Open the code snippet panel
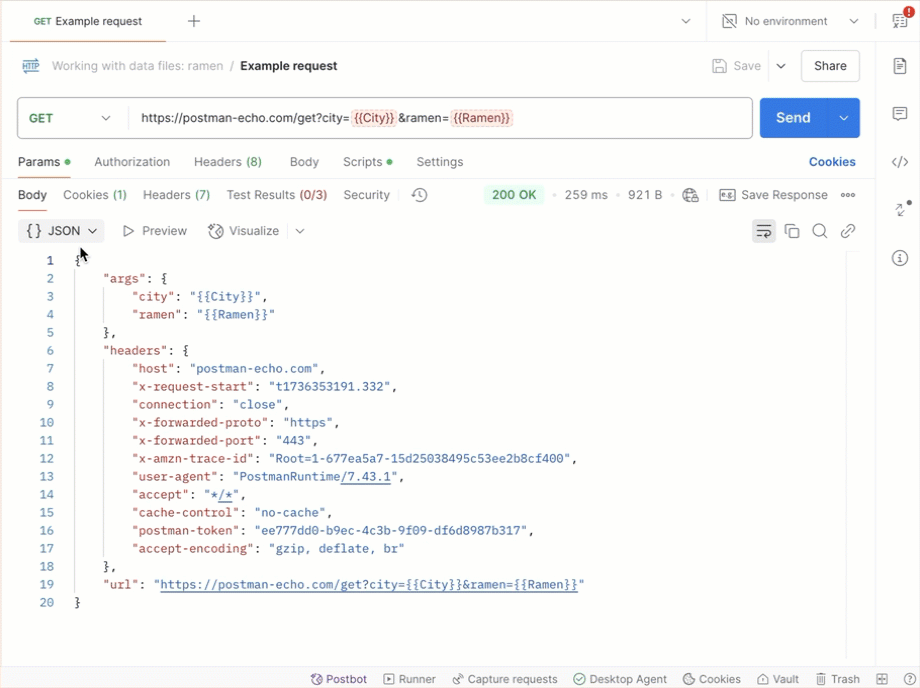920x688 pixels. coord(899,160)
